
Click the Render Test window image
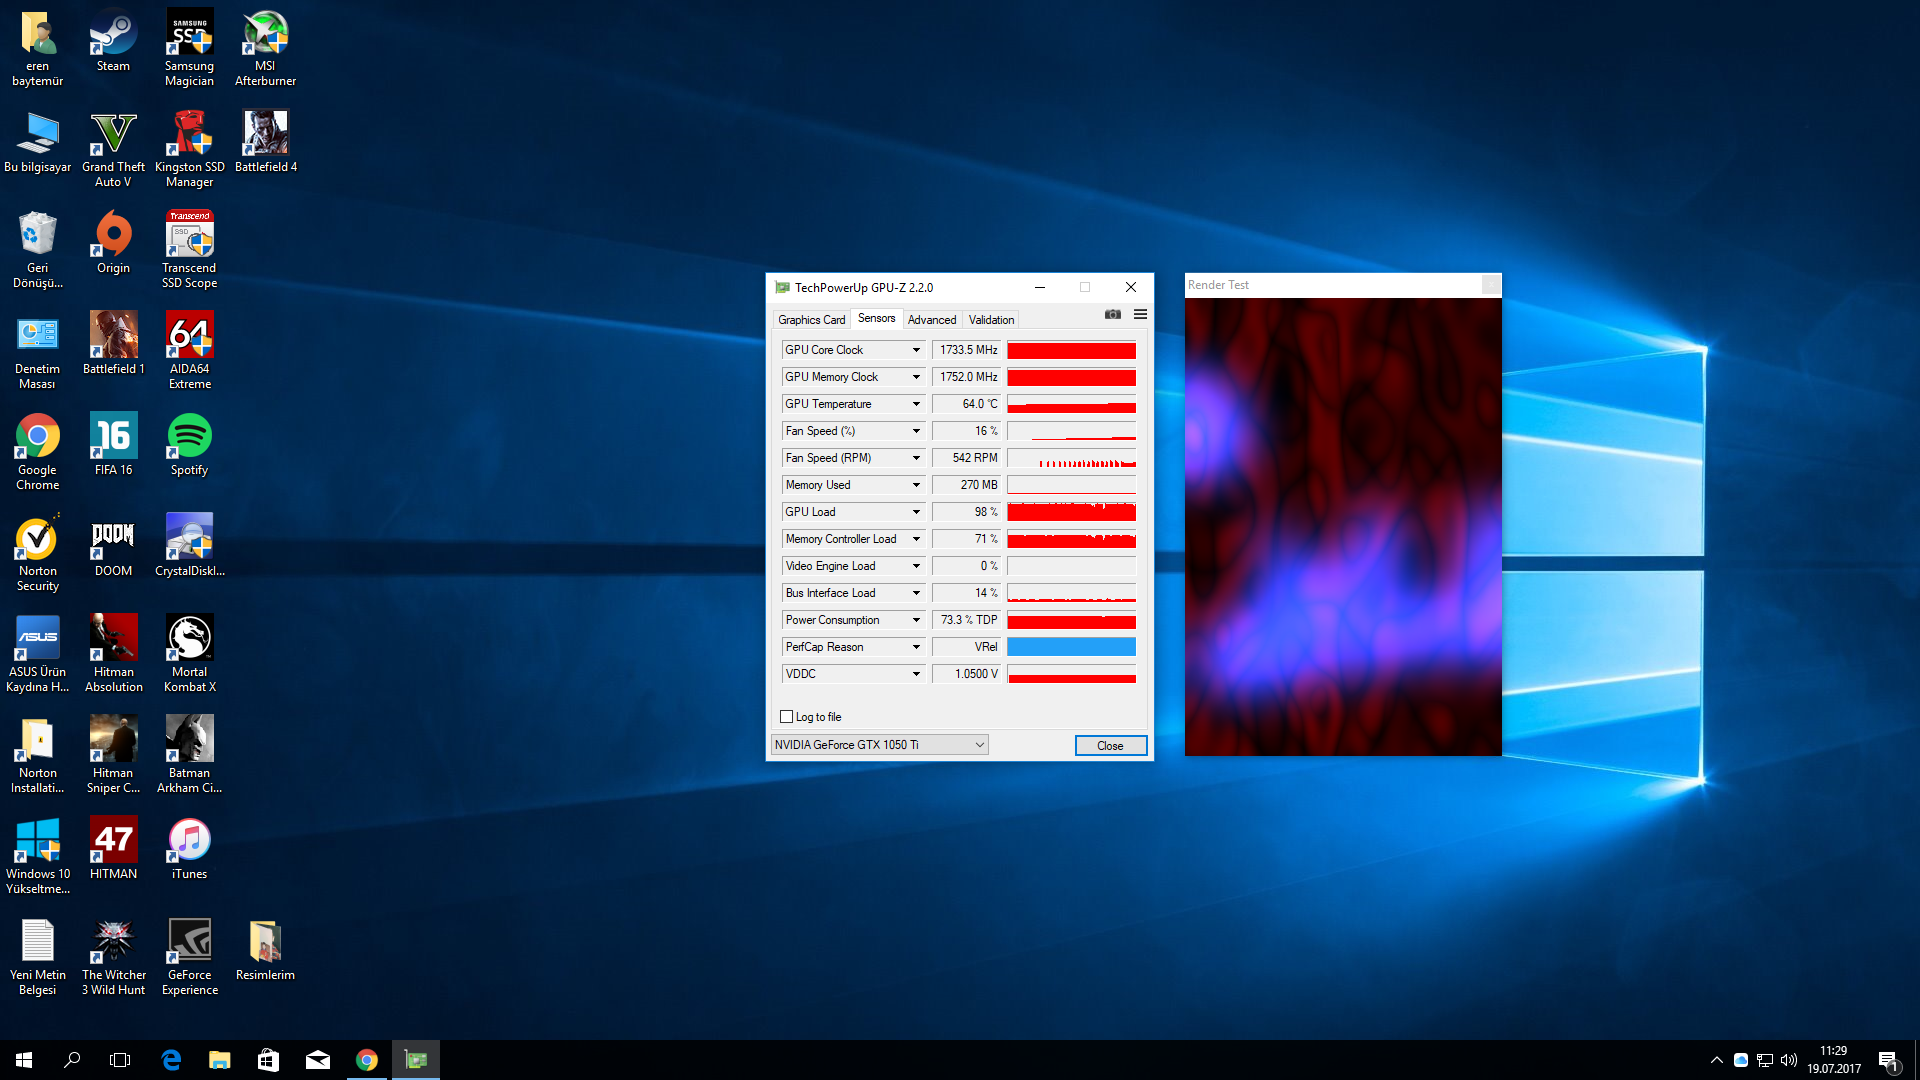tap(1343, 527)
